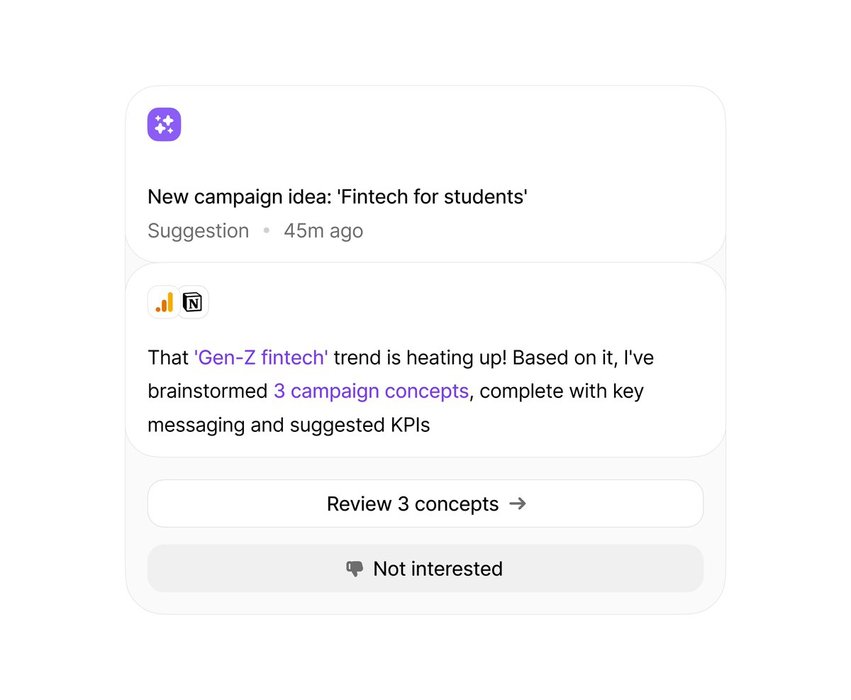This screenshot has width=851, height=700.
Task: Click the 'Review 3 concepts' button label
Action: [x=412, y=504]
